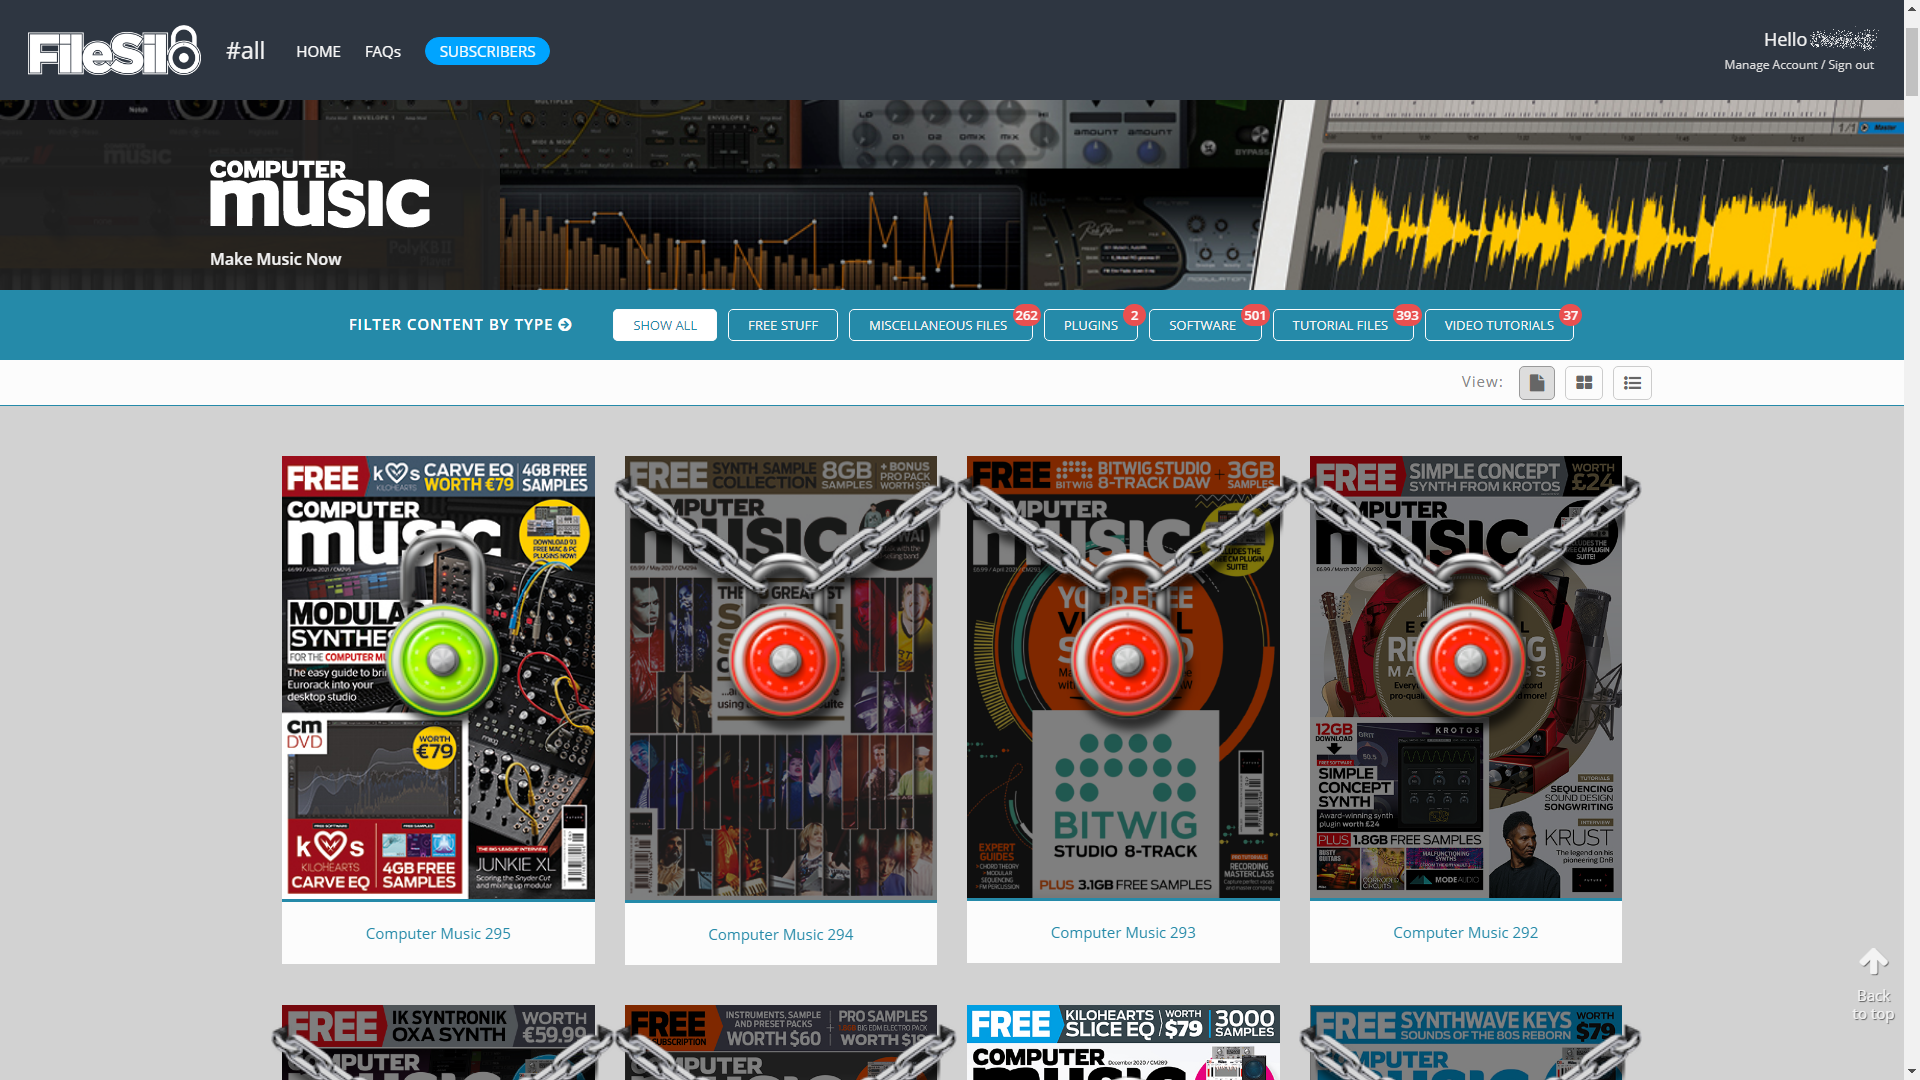Click red locked padlock on issue 294
1920x1080 pixels.
pyautogui.click(x=784, y=660)
